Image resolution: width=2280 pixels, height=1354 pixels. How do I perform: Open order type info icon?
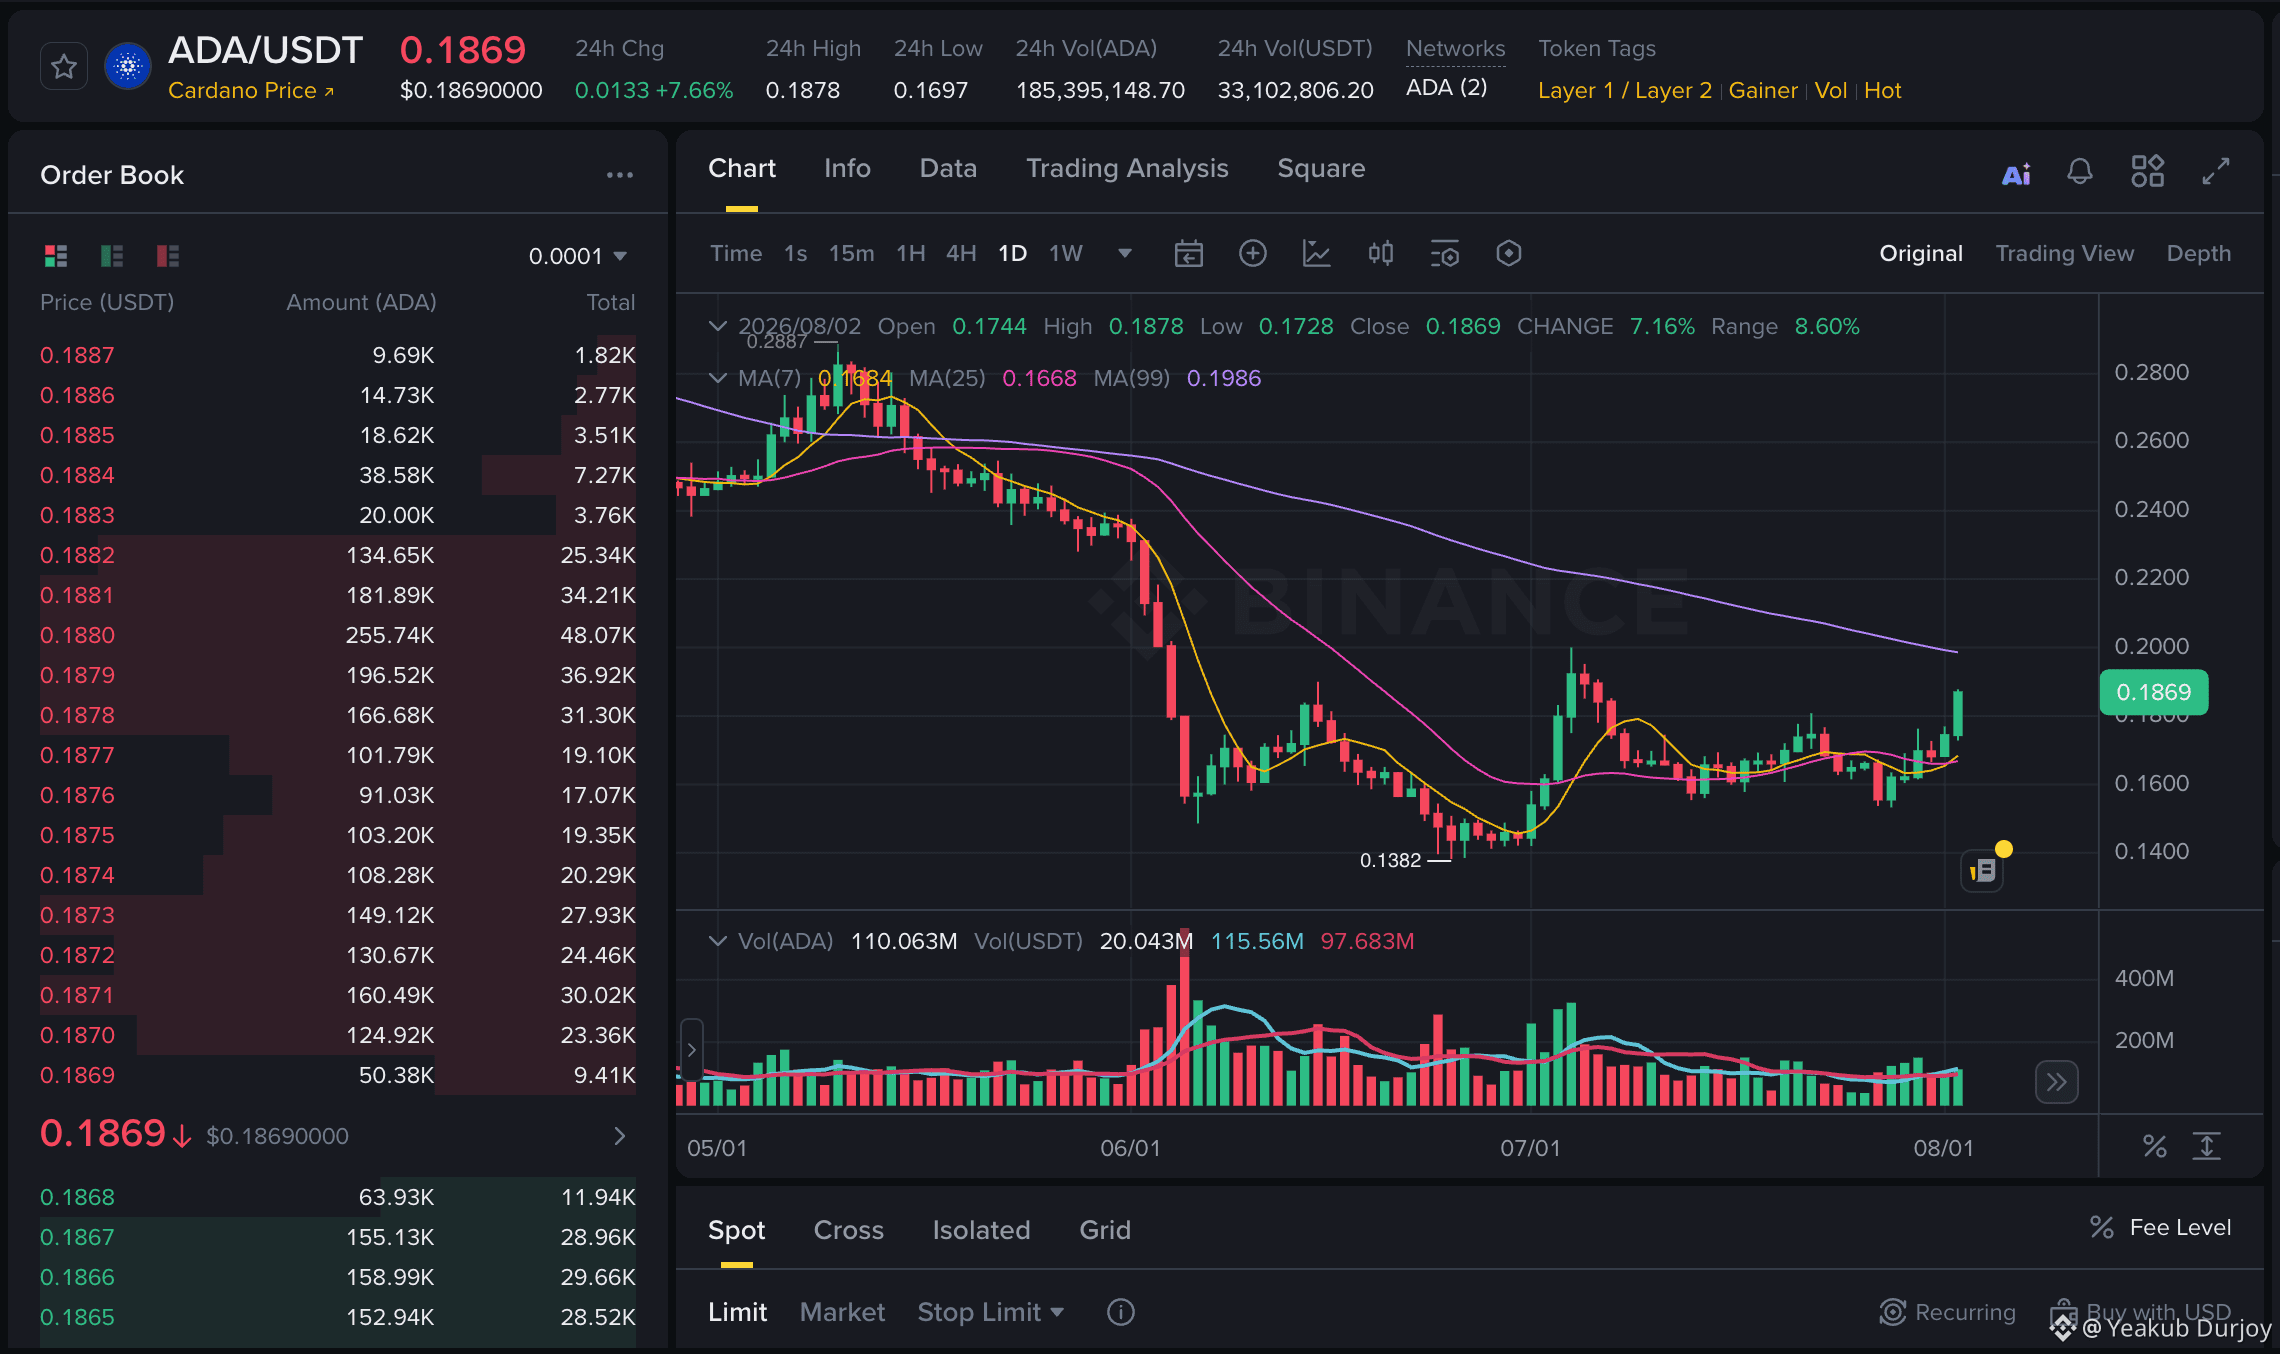(1121, 1313)
